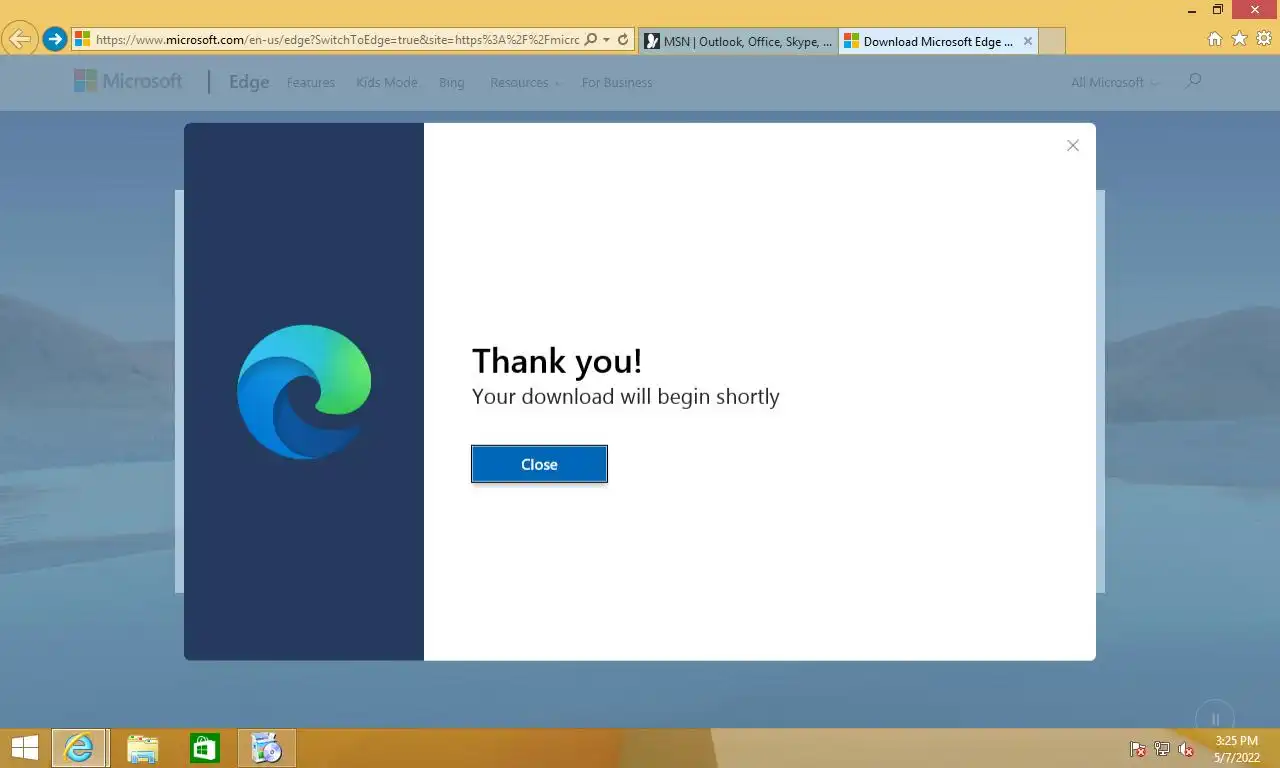This screenshot has height=768, width=1280.
Task: Open the new tab blank area button
Action: [1052, 41]
